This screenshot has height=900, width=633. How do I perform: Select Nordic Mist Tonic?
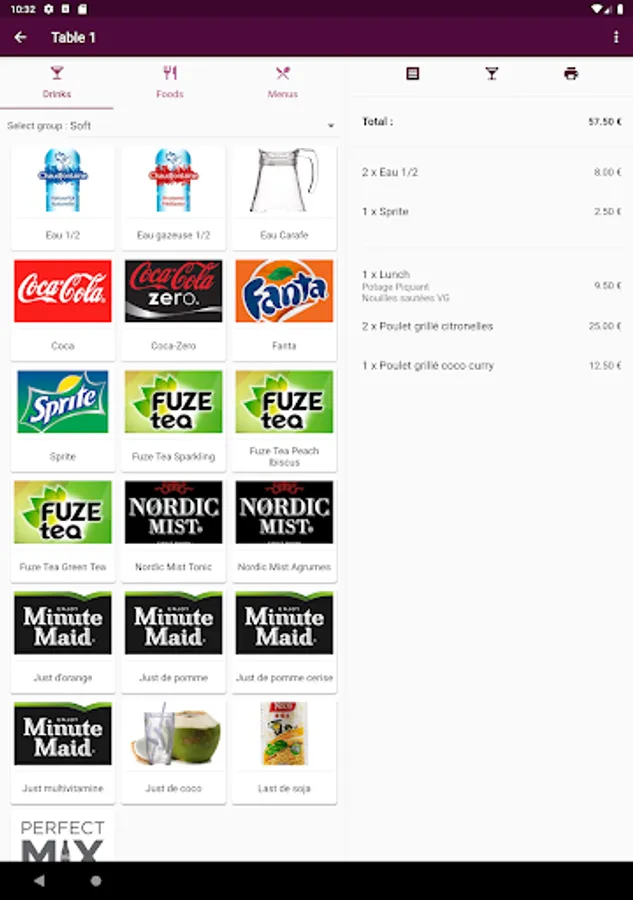[173, 529]
